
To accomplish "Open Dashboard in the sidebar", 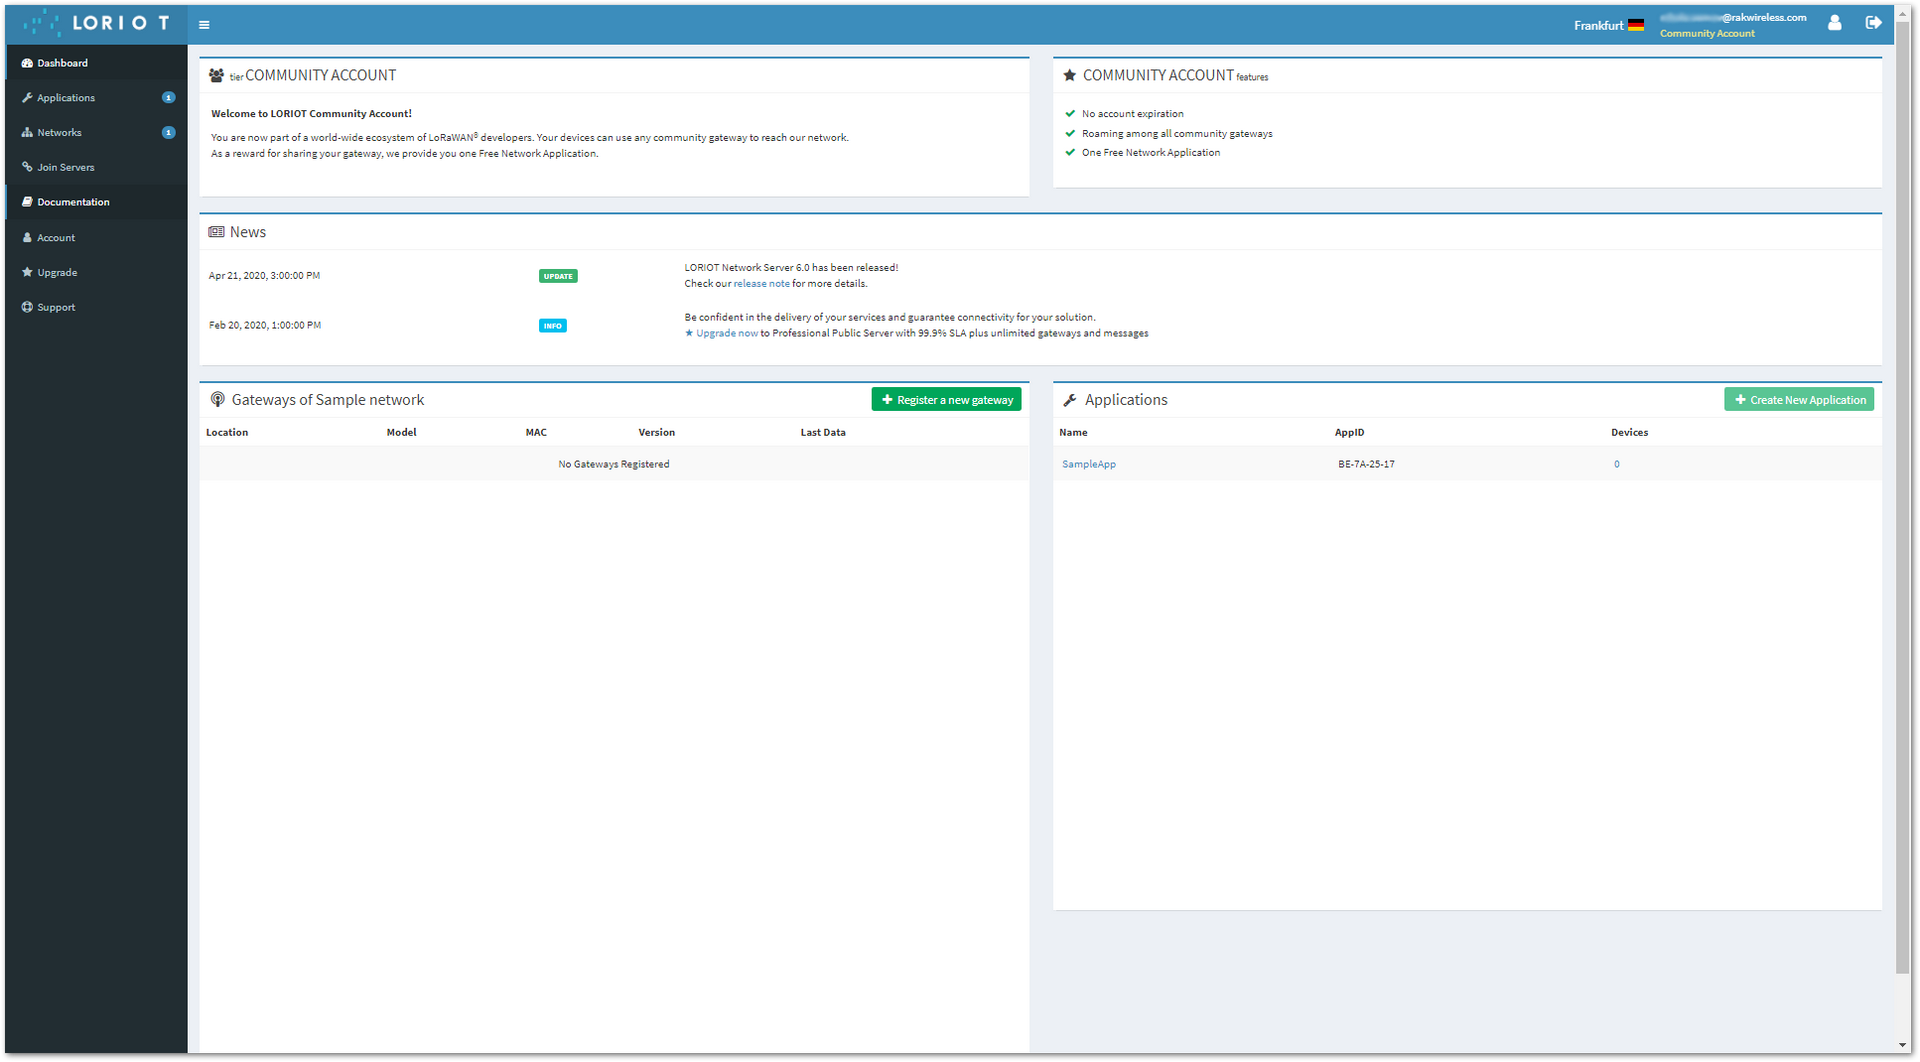I will pyautogui.click(x=96, y=63).
